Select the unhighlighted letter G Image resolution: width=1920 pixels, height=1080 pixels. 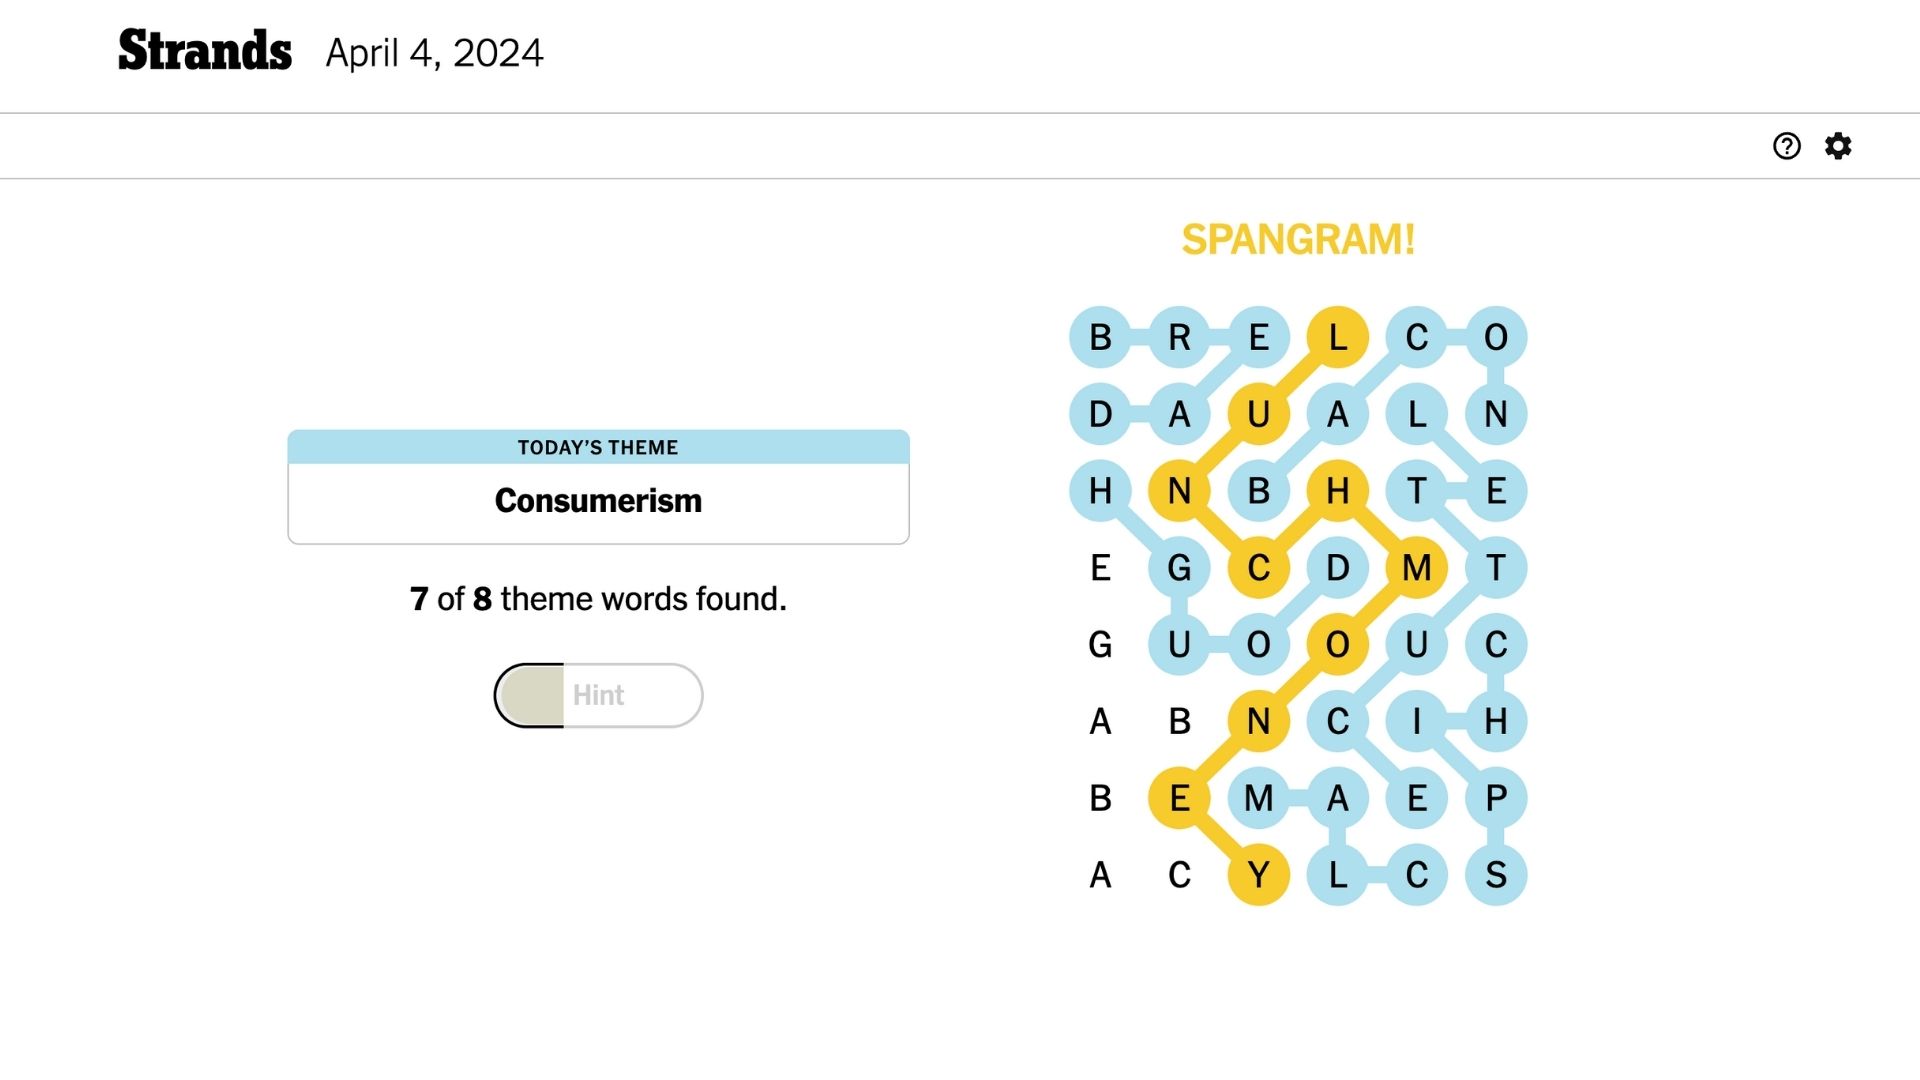[x=1100, y=645]
